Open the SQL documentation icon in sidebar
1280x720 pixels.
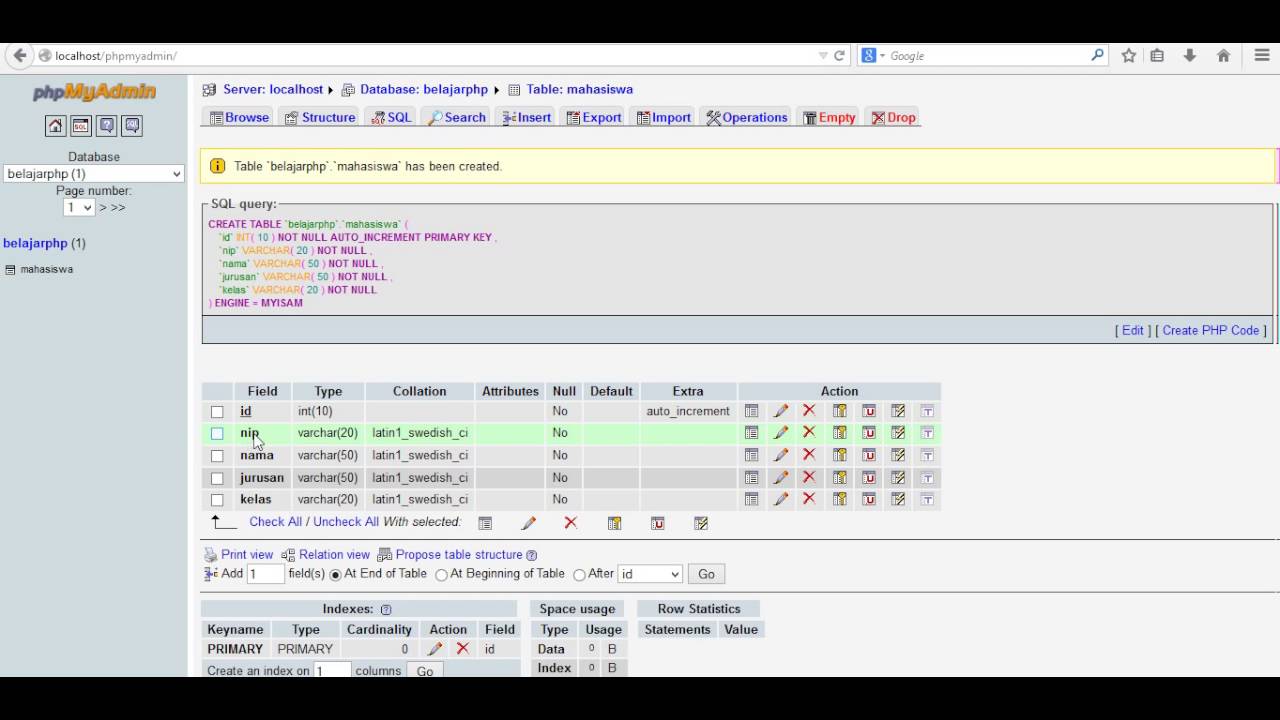click(132, 126)
